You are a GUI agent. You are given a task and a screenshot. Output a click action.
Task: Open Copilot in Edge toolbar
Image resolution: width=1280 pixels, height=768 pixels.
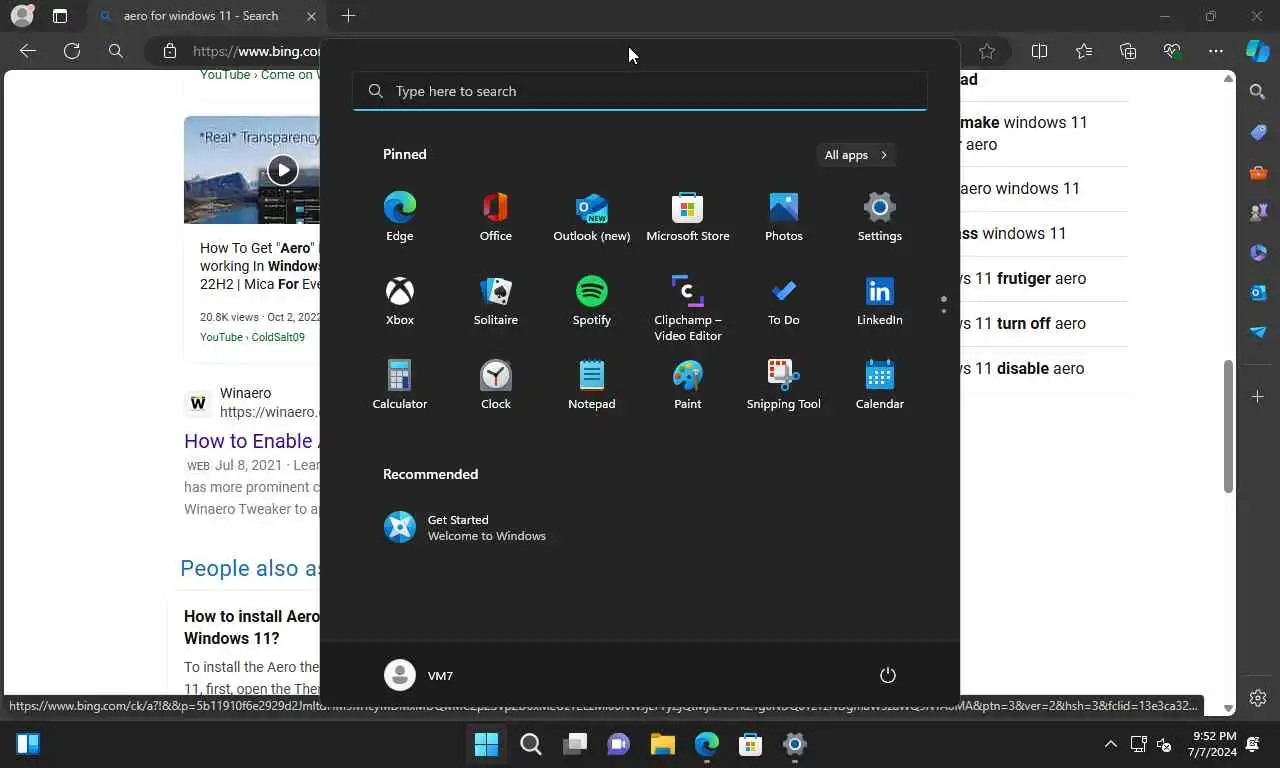tap(1258, 51)
